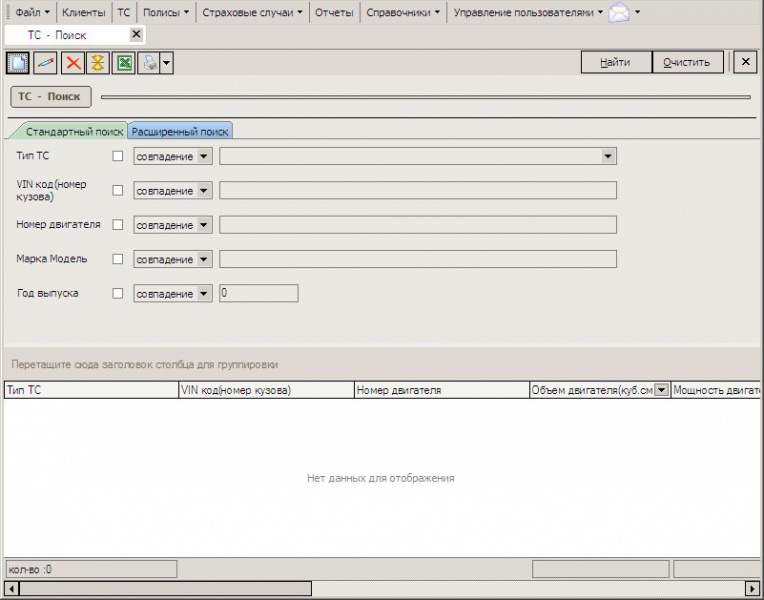This screenshot has height=600, width=764.
Task: Tick the 'Номер двигателя' checkbox
Action: click(x=118, y=225)
